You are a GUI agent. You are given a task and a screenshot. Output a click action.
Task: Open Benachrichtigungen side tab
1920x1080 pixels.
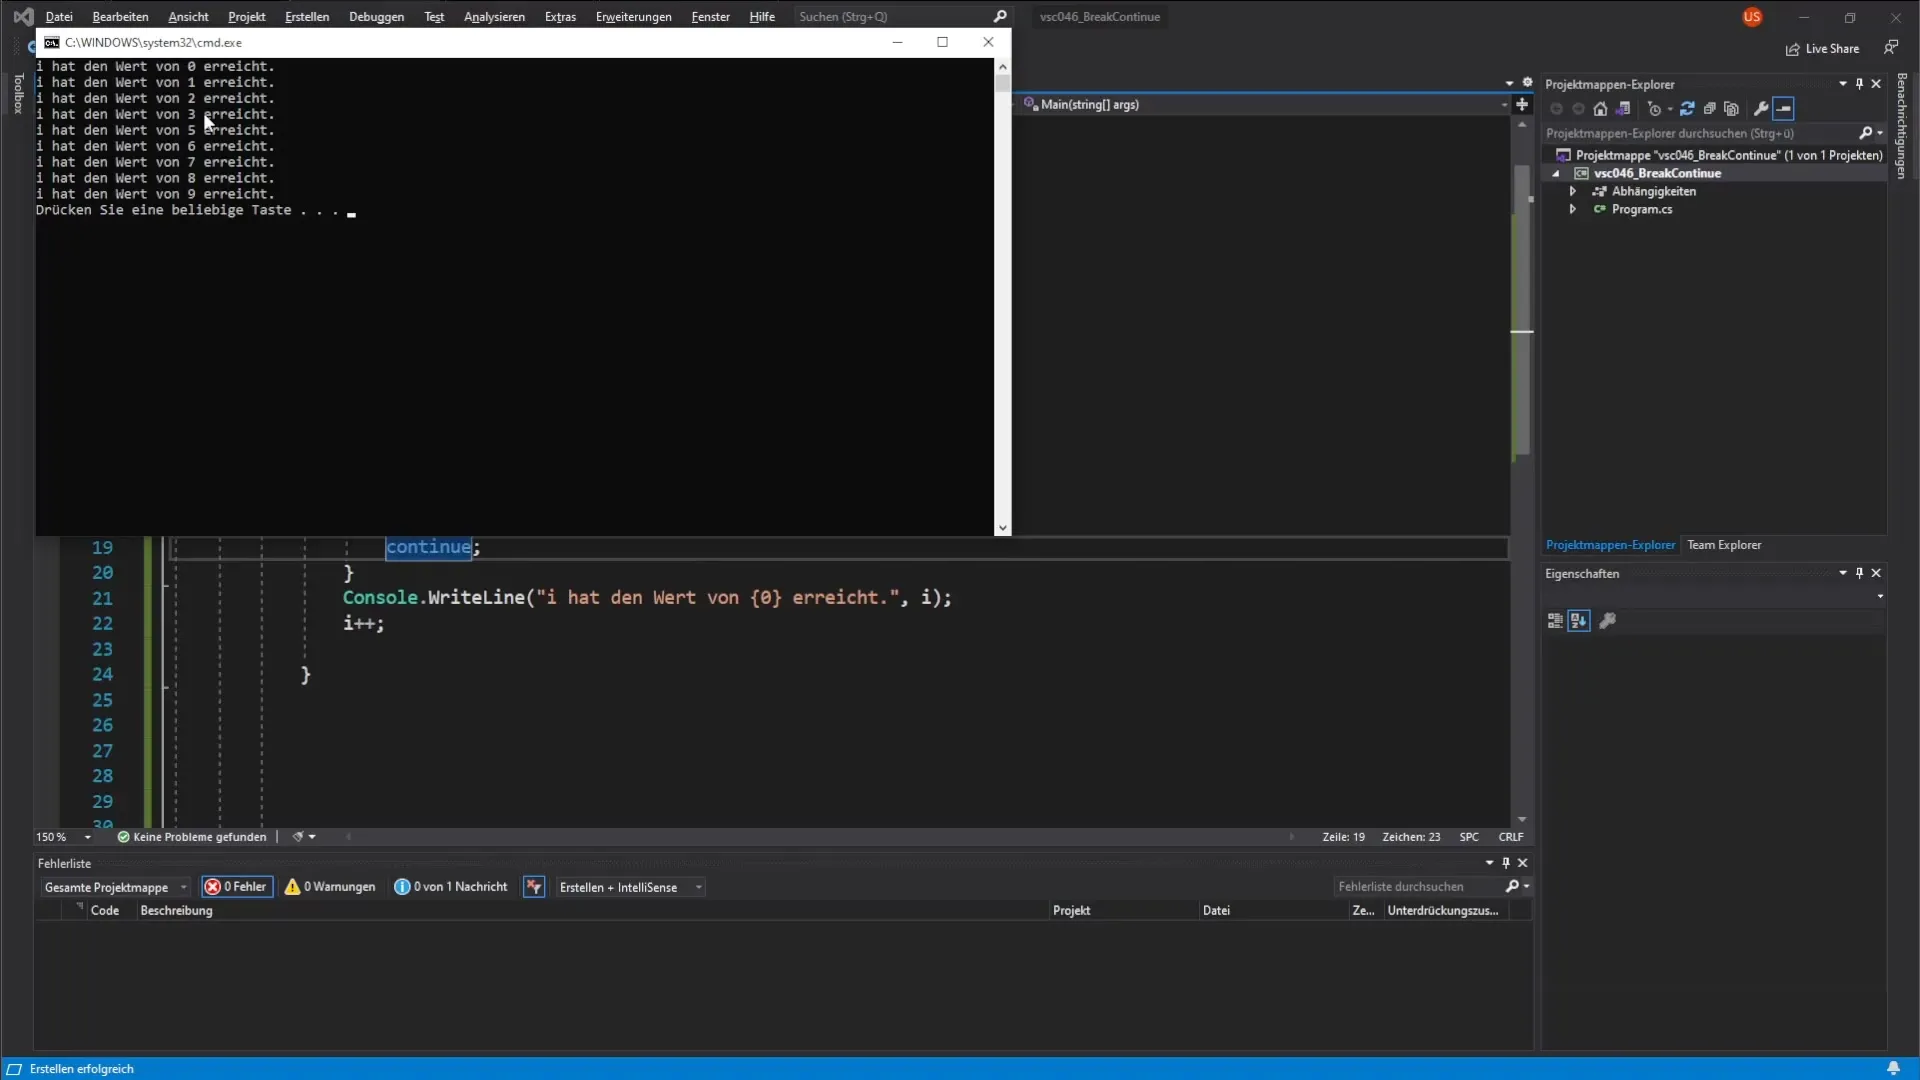[x=1902, y=126]
